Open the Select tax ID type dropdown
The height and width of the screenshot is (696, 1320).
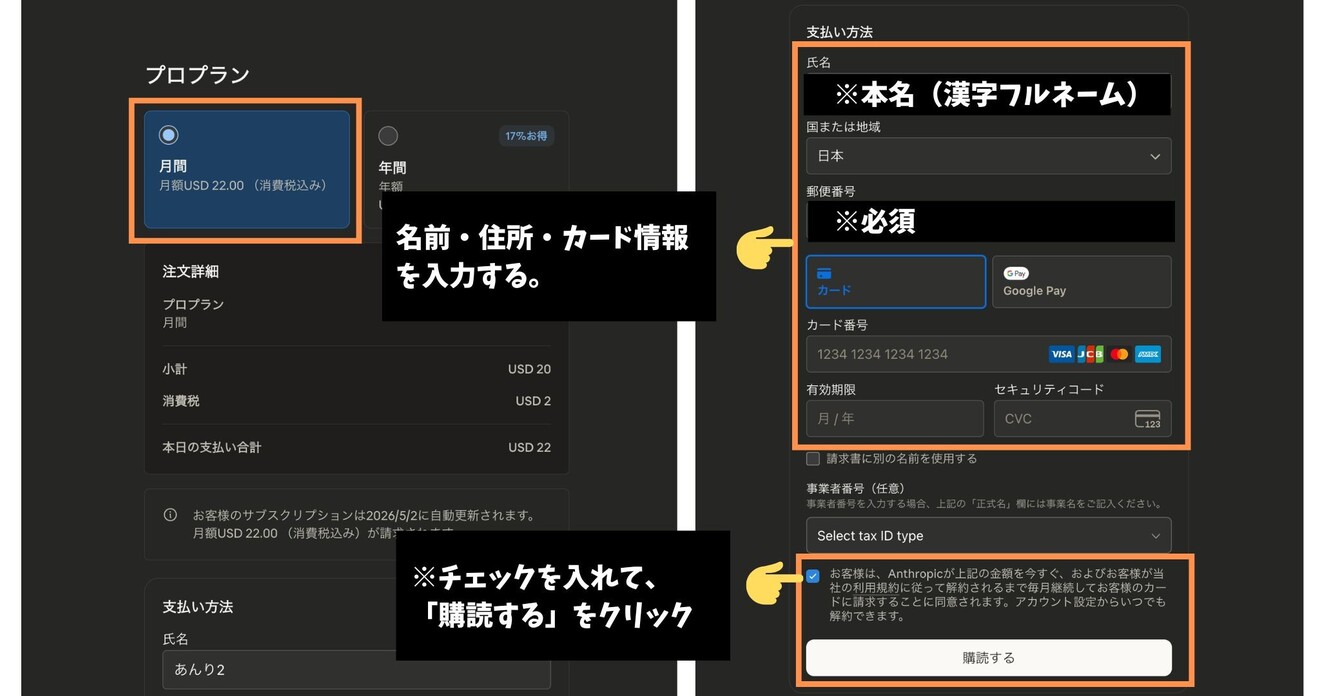point(988,536)
